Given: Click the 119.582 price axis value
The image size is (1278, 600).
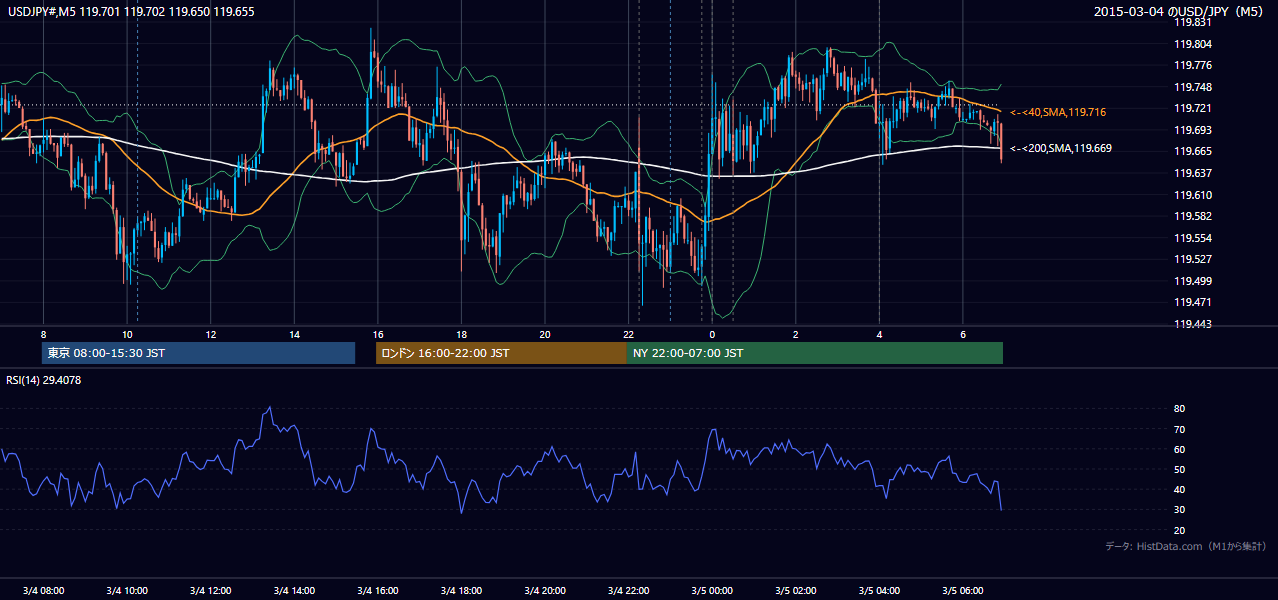Looking at the screenshot, I should (x=1193, y=216).
